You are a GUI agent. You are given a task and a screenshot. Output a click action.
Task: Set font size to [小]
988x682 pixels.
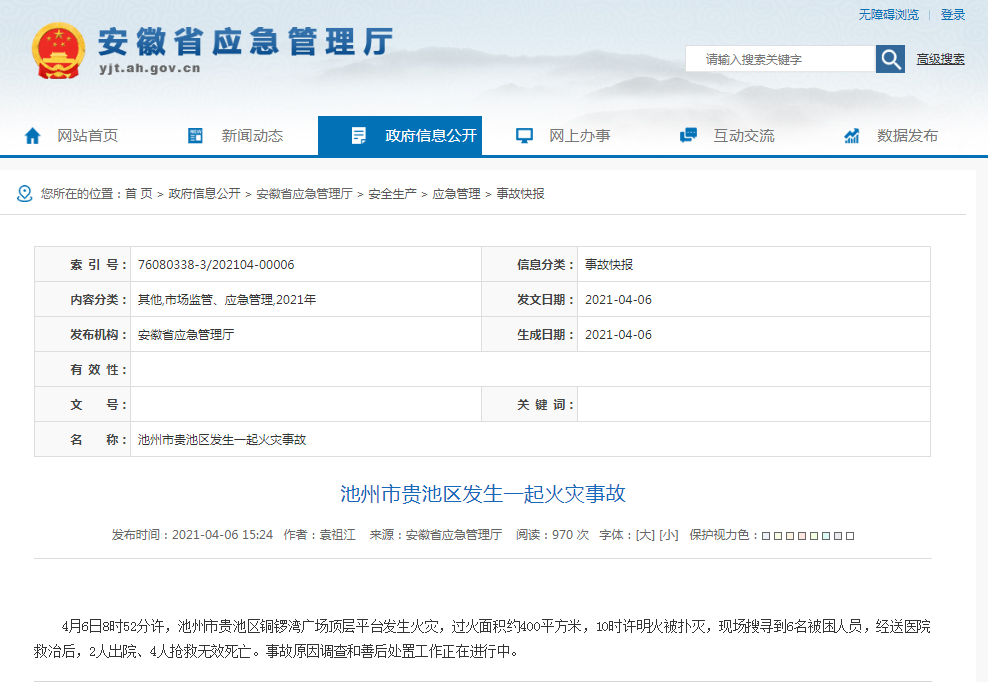tap(669, 535)
